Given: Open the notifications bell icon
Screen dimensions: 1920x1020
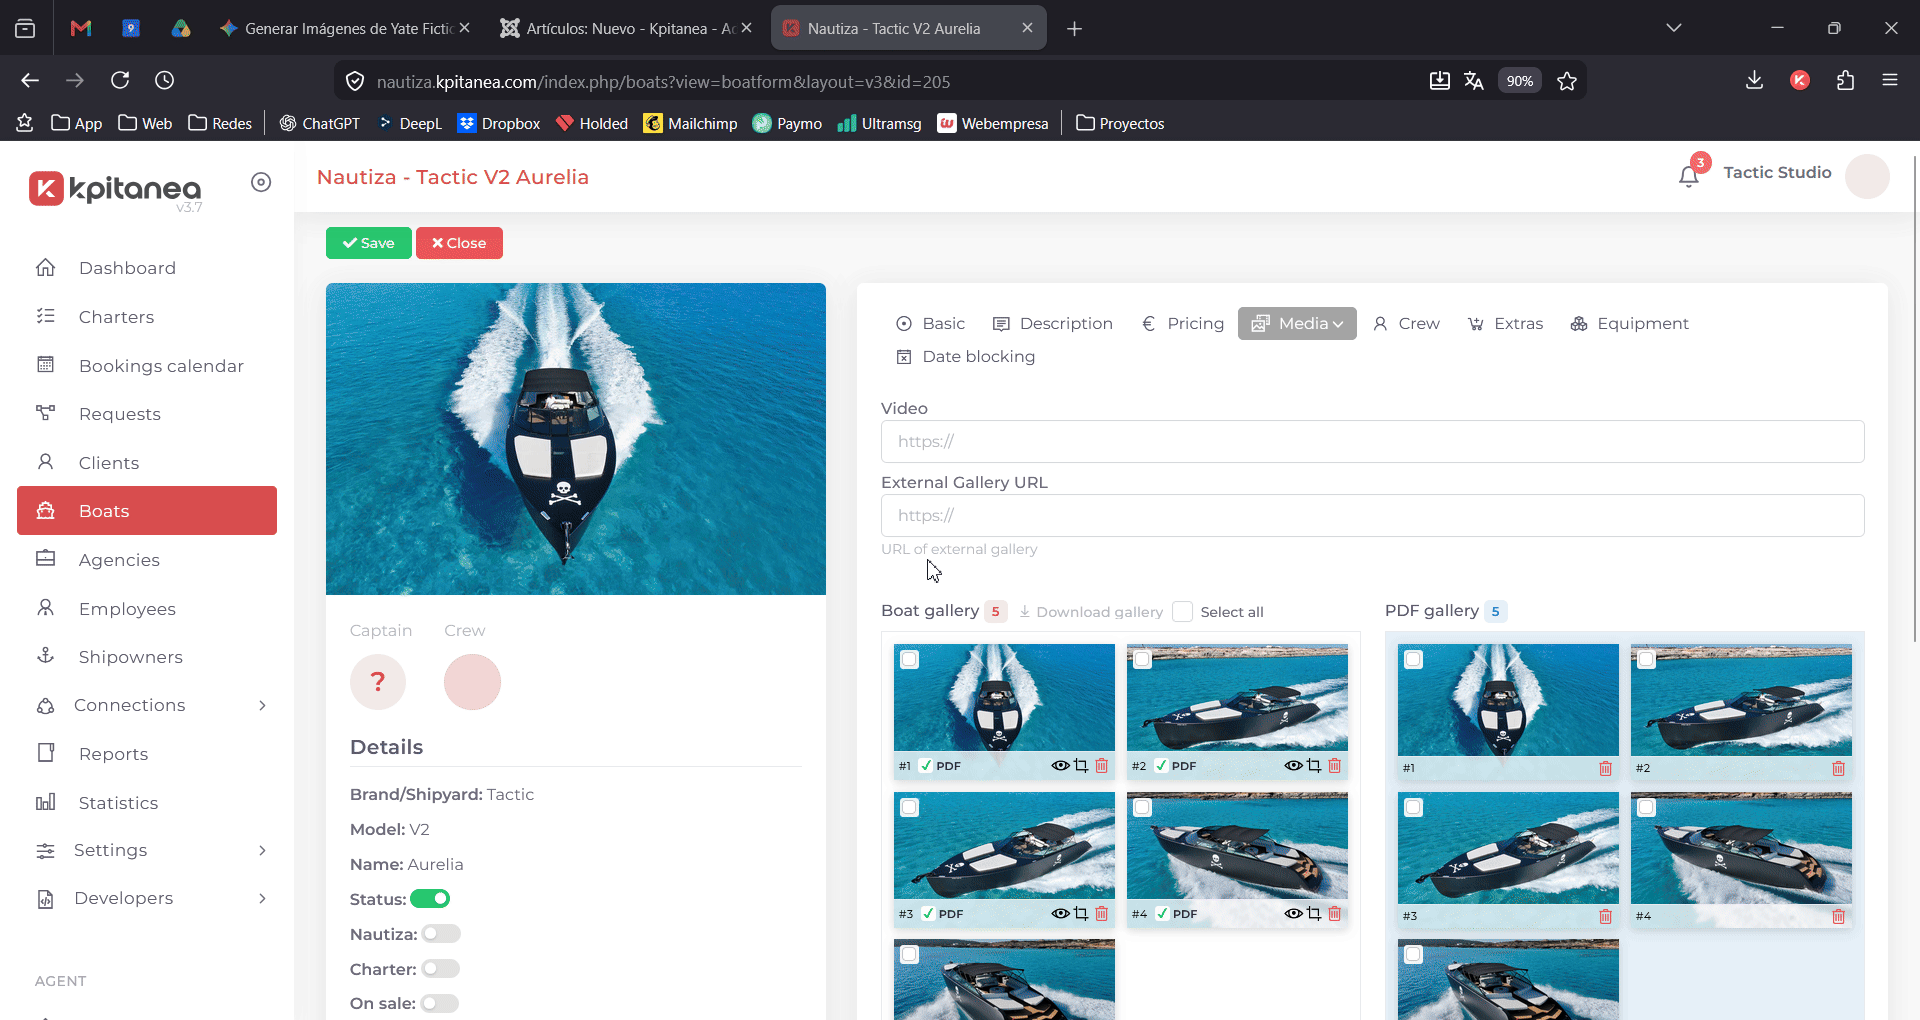Looking at the screenshot, I should pos(1689,175).
